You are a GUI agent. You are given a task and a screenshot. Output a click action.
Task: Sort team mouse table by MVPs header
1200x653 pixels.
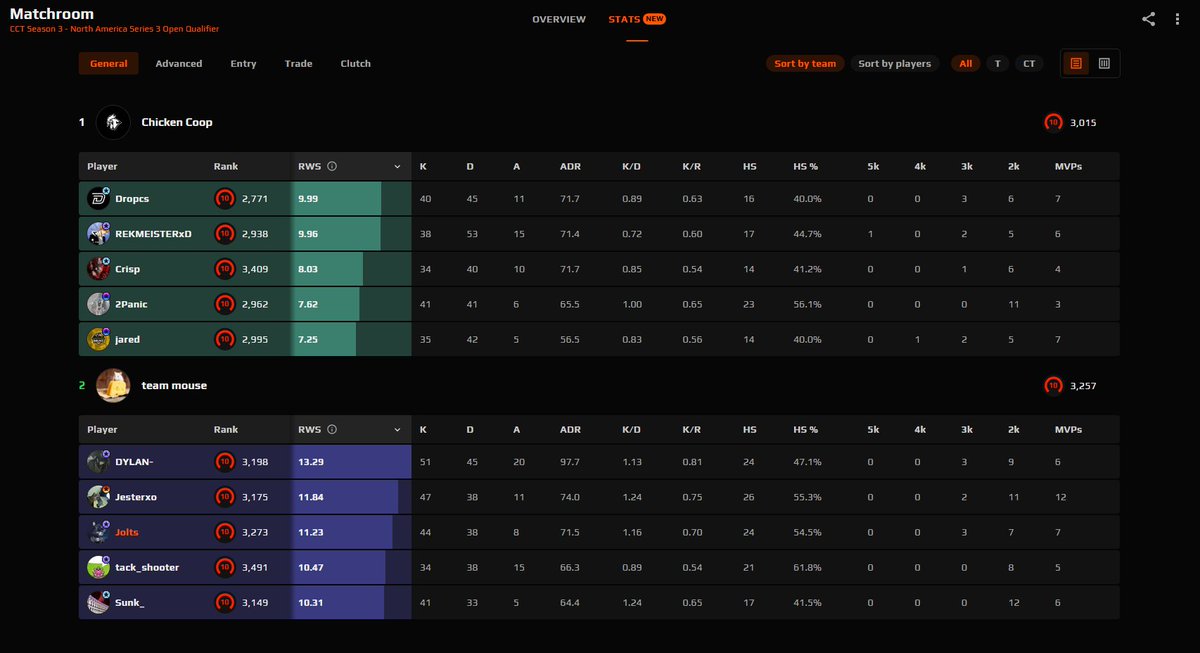point(1068,429)
